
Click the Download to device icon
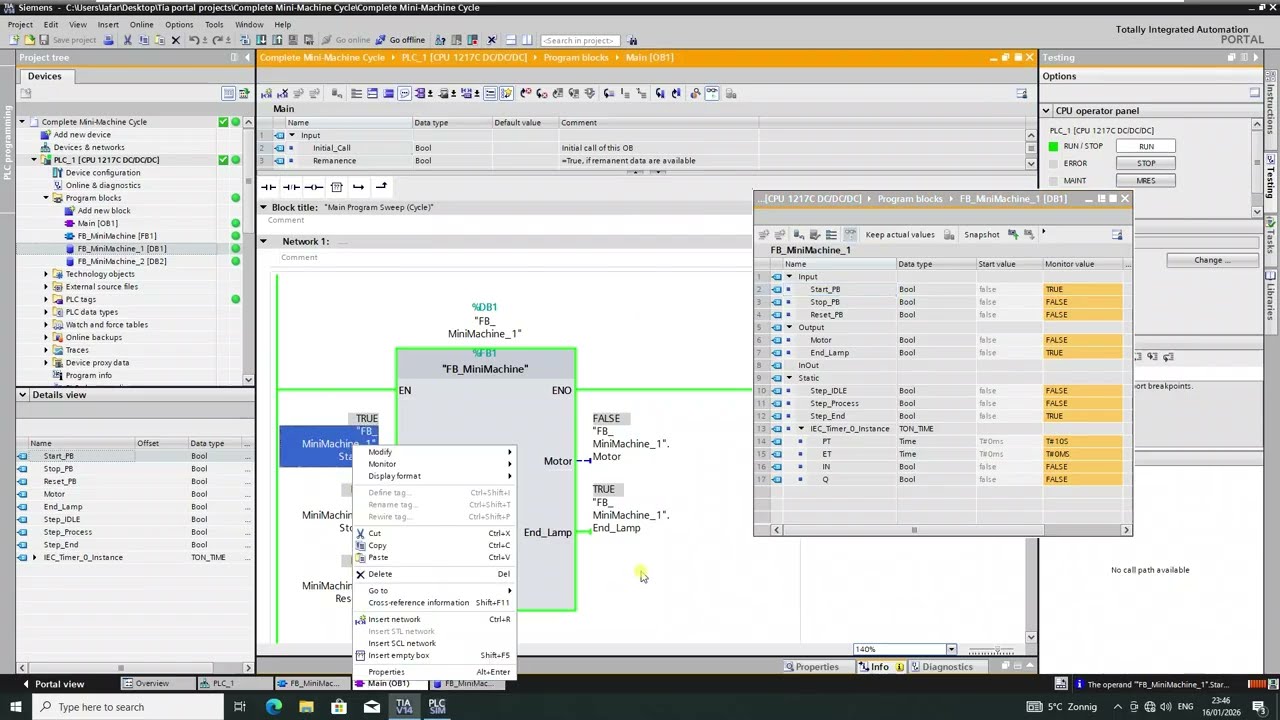(261, 40)
